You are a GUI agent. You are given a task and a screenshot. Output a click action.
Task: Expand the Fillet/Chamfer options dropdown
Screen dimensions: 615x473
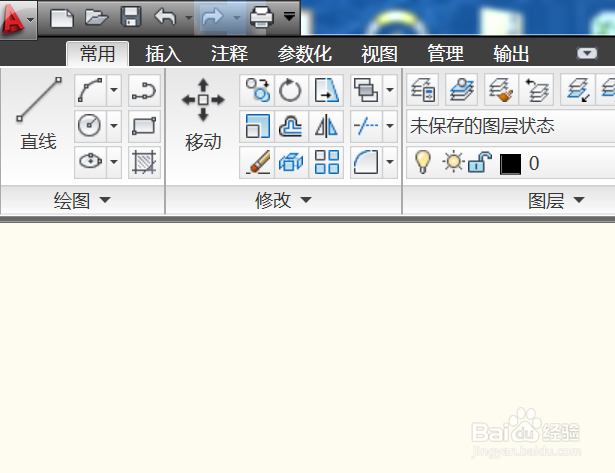pos(390,162)
